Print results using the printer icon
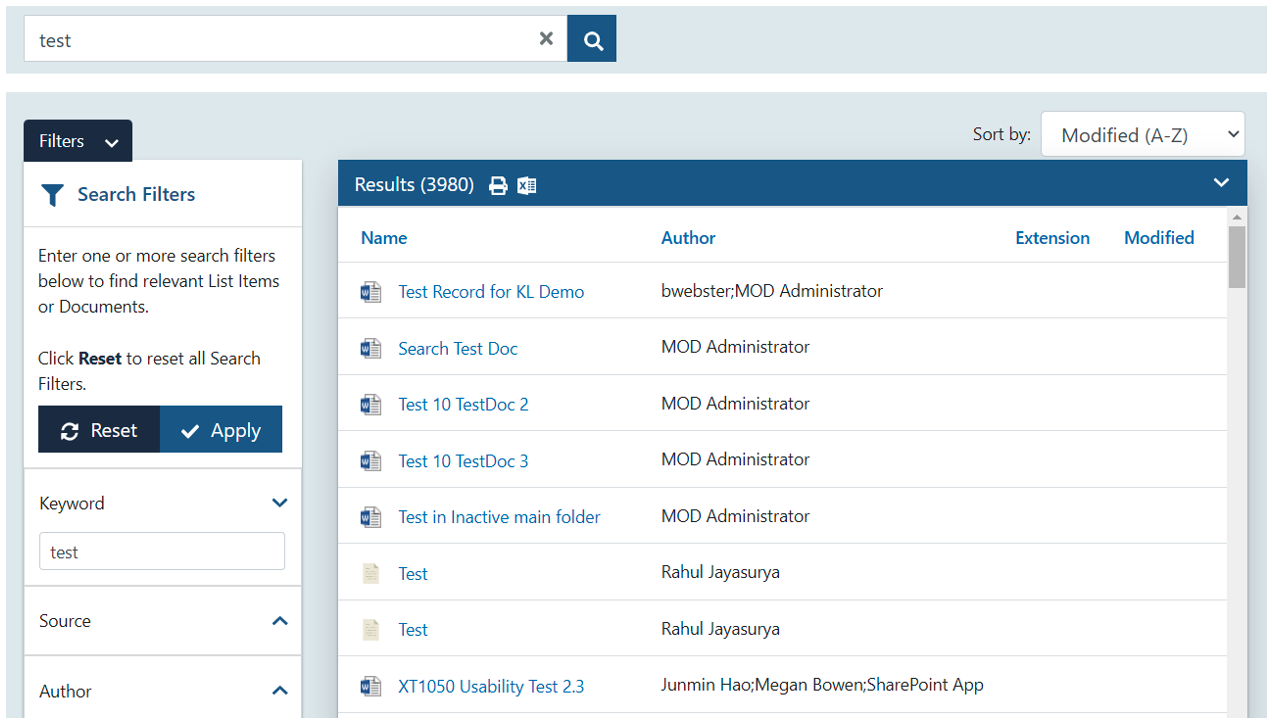 [498, 185]
